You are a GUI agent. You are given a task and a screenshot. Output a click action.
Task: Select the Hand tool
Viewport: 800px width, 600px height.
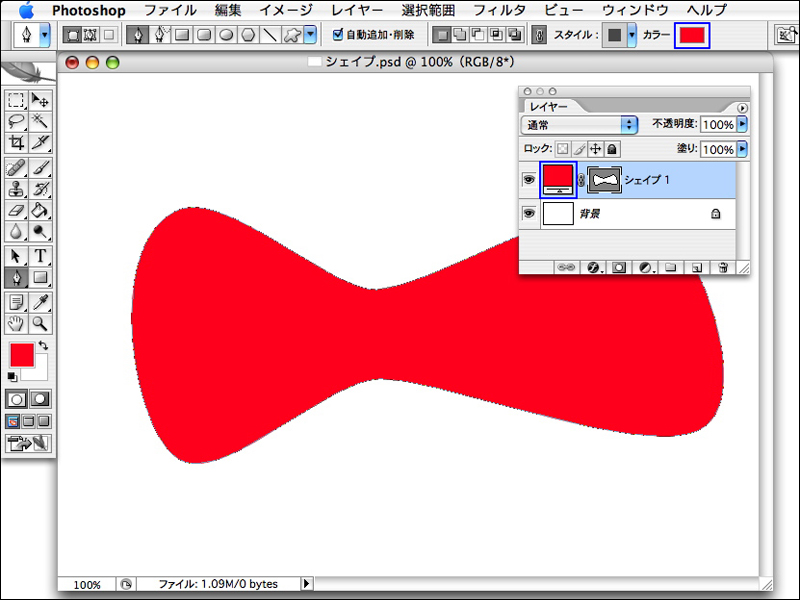pyautogui.click(x=16, y=323)
